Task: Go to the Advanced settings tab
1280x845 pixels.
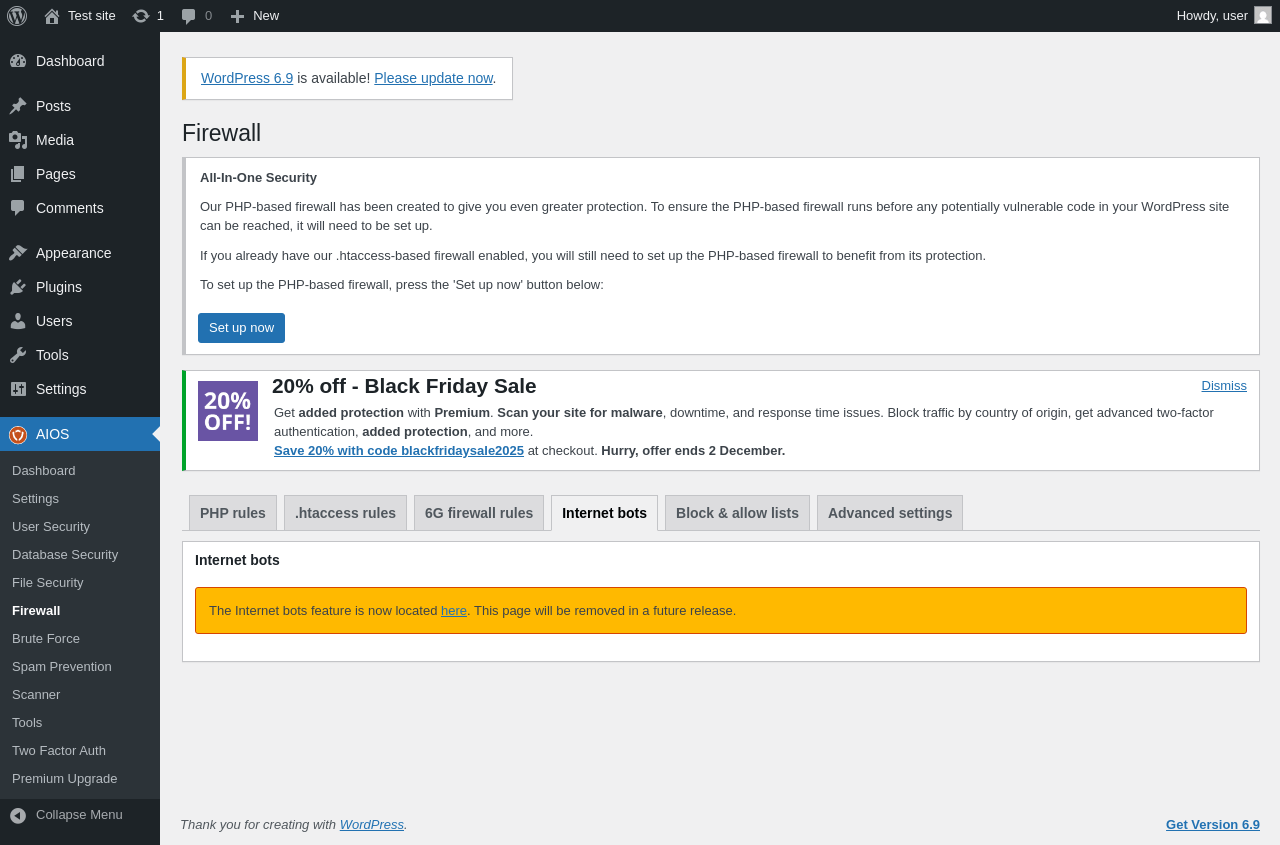Action: click(890, 513)
